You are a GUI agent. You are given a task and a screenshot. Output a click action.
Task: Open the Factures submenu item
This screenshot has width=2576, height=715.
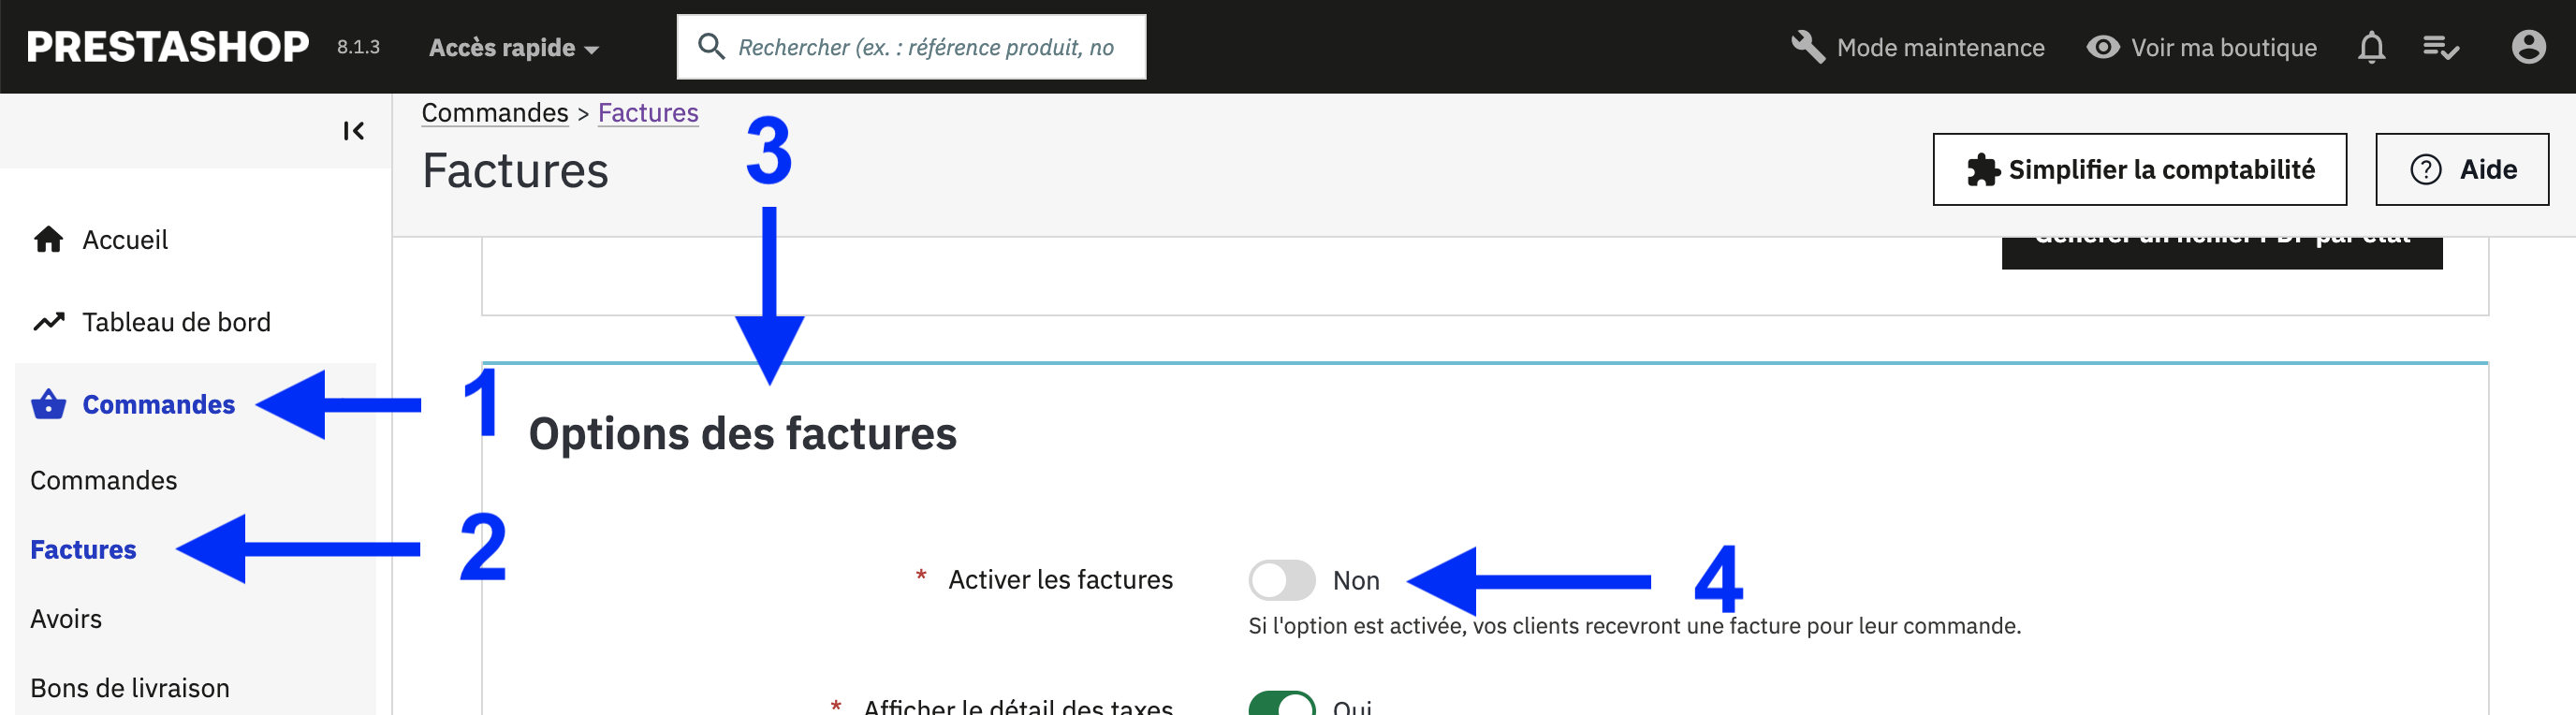click(x=83, y=550)
